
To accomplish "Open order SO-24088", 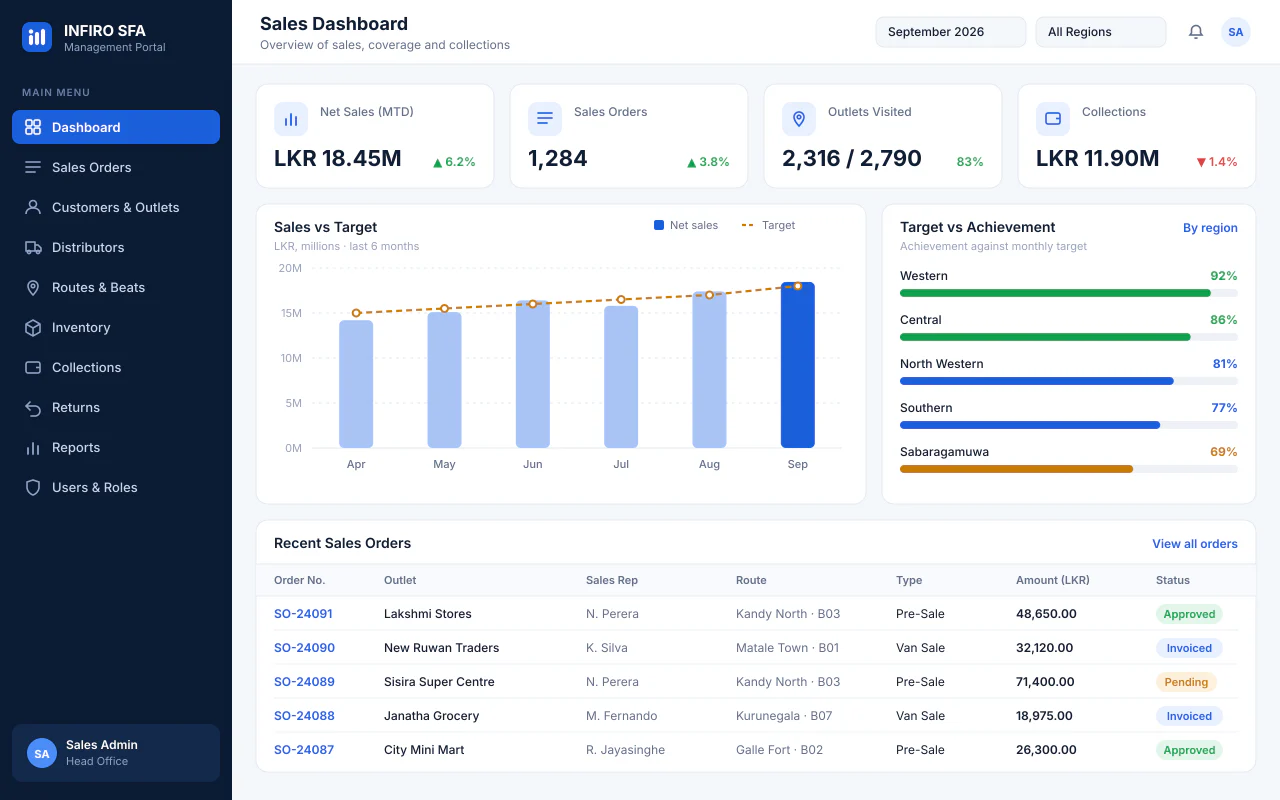I will [304, 716].
